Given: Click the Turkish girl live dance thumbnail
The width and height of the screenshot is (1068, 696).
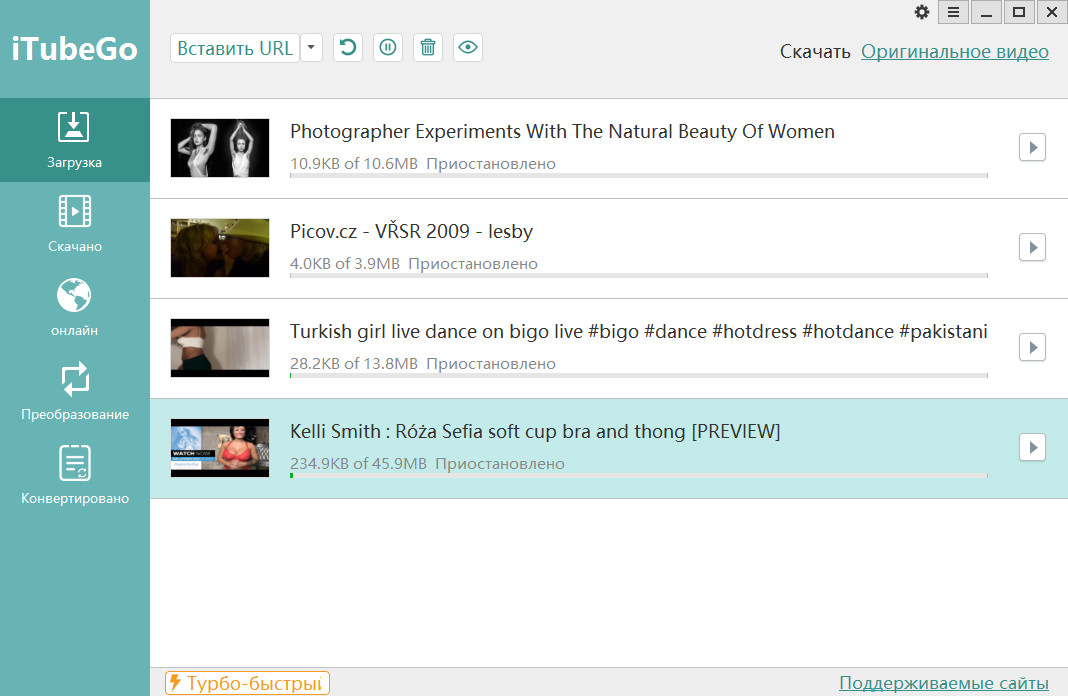Looking at the screenshot, I should [x=220, y=348].
